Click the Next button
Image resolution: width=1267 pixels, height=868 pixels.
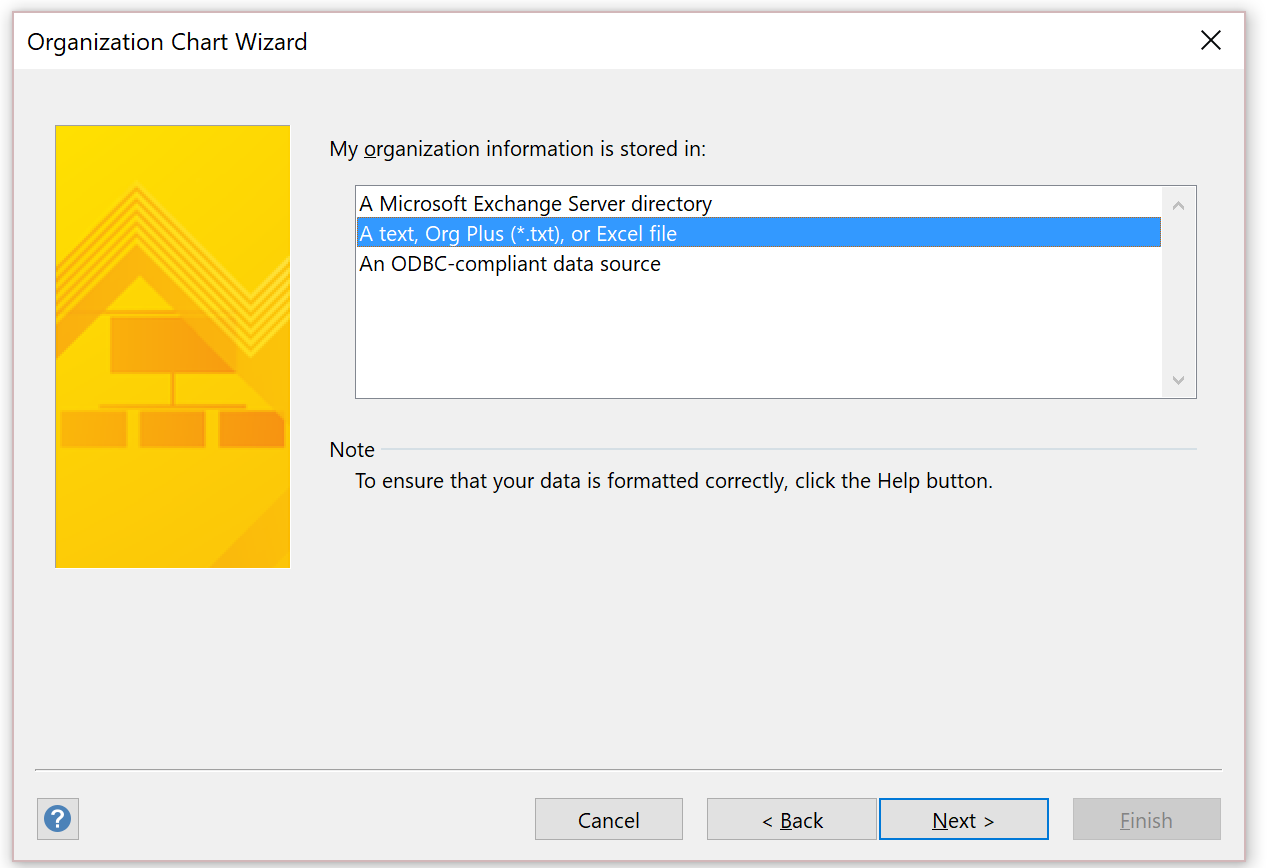[x=962, y=819]
